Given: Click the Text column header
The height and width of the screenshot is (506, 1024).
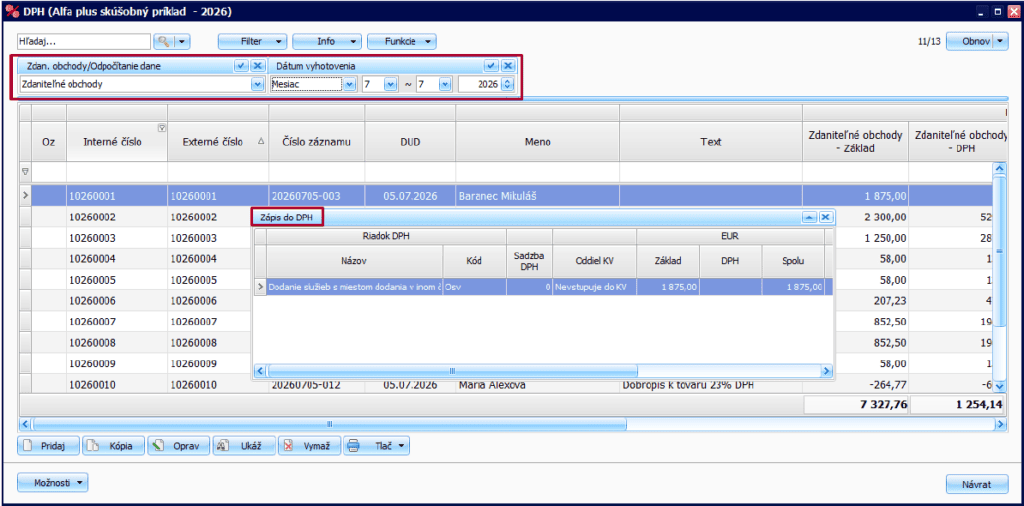Looking at the screenshot, I should coord(711,142).
